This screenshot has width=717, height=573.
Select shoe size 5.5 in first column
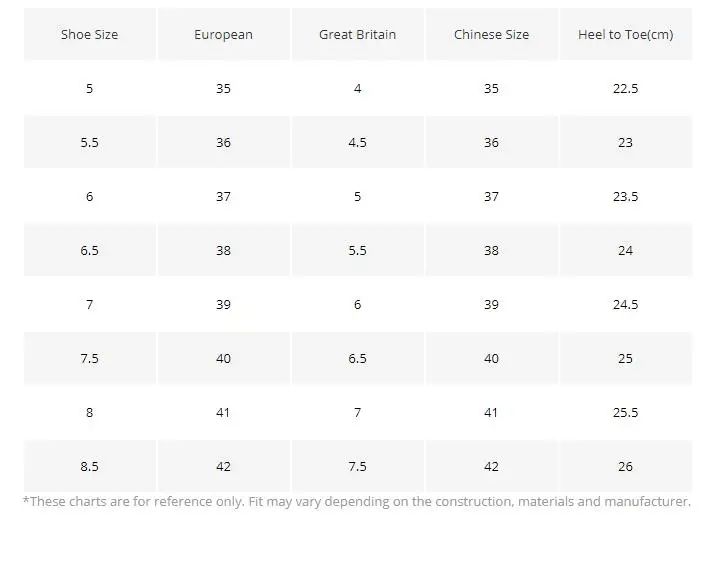coord(89,143)
